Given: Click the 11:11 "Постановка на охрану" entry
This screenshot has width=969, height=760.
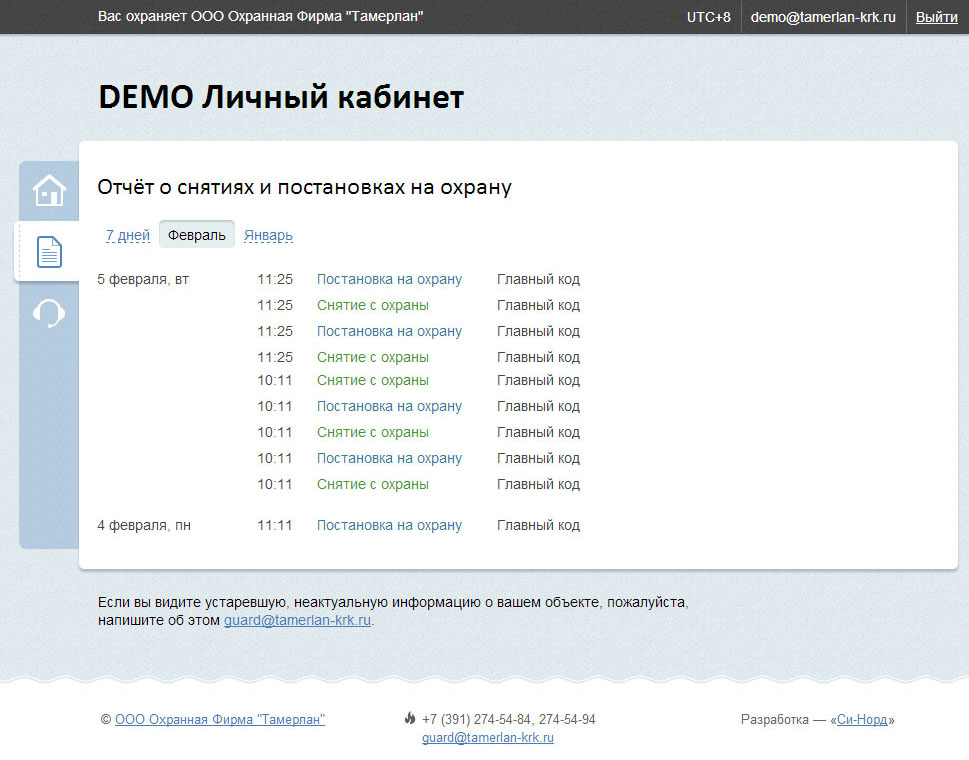Looking at the screenshot, I should [x=389, y=526].
